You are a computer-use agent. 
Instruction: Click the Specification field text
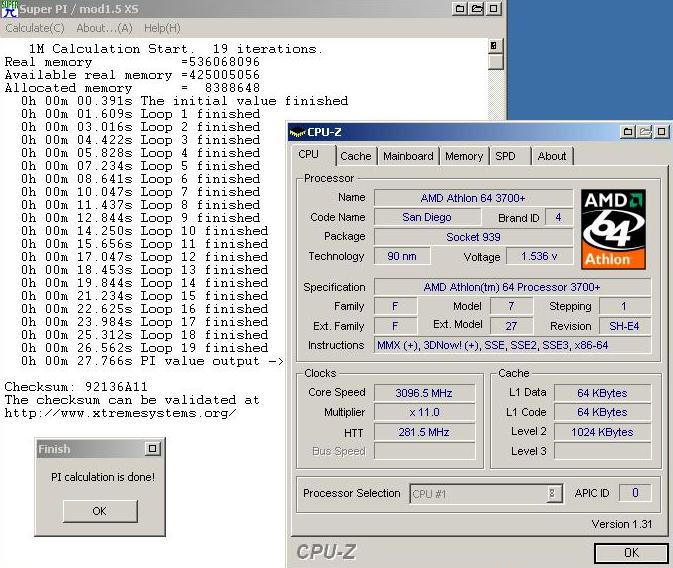click(512, 287)
